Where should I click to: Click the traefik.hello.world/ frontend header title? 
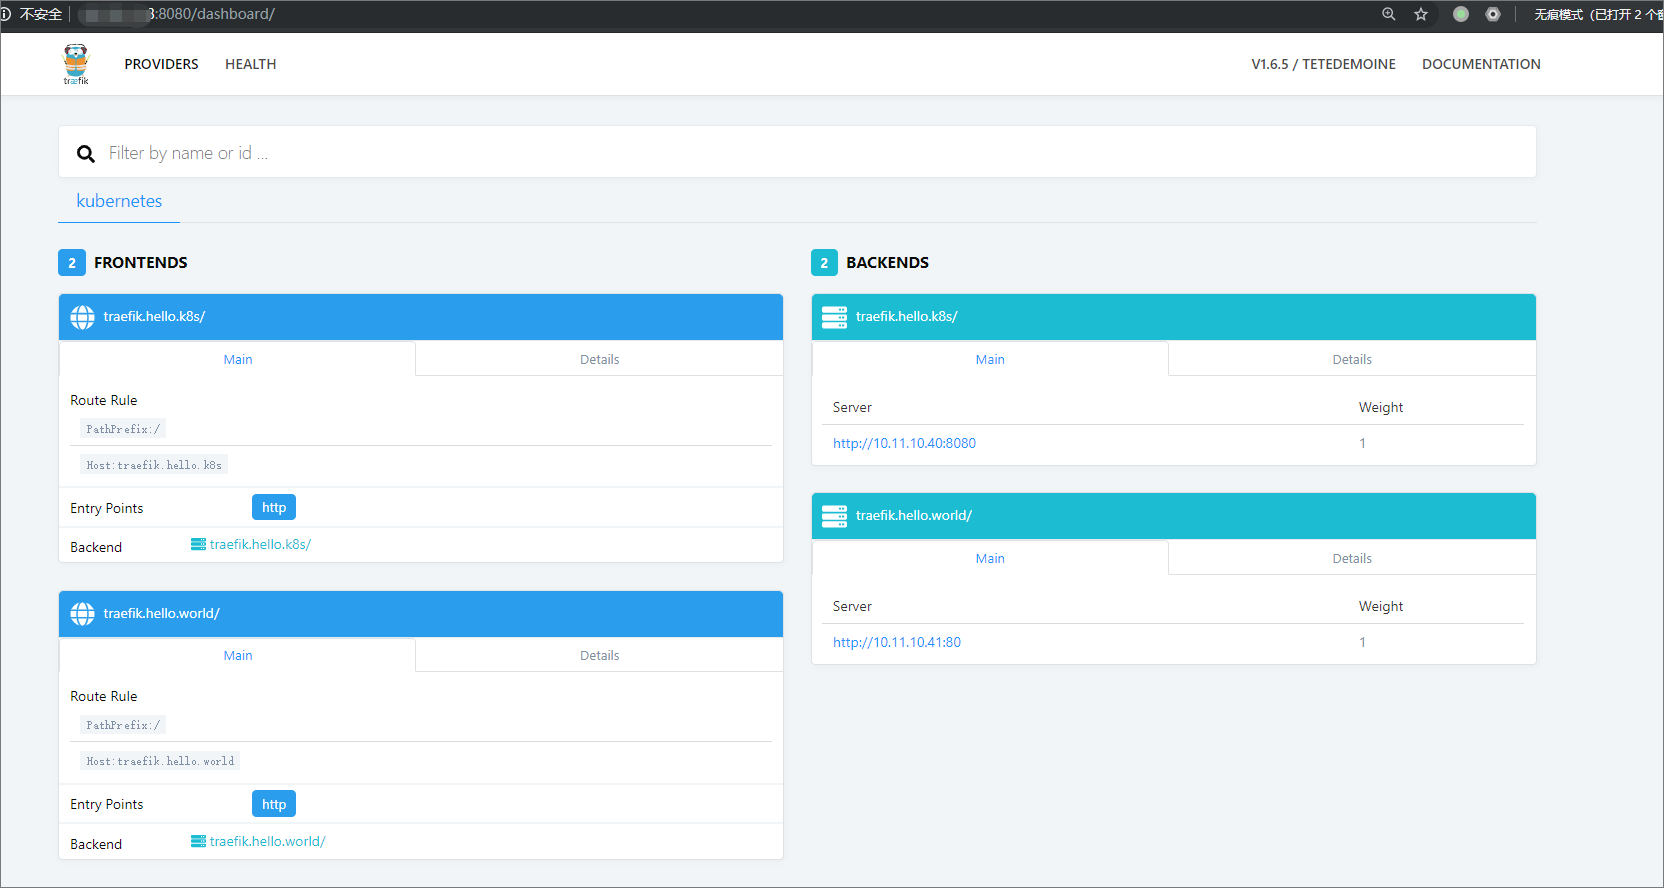(161, 613)
